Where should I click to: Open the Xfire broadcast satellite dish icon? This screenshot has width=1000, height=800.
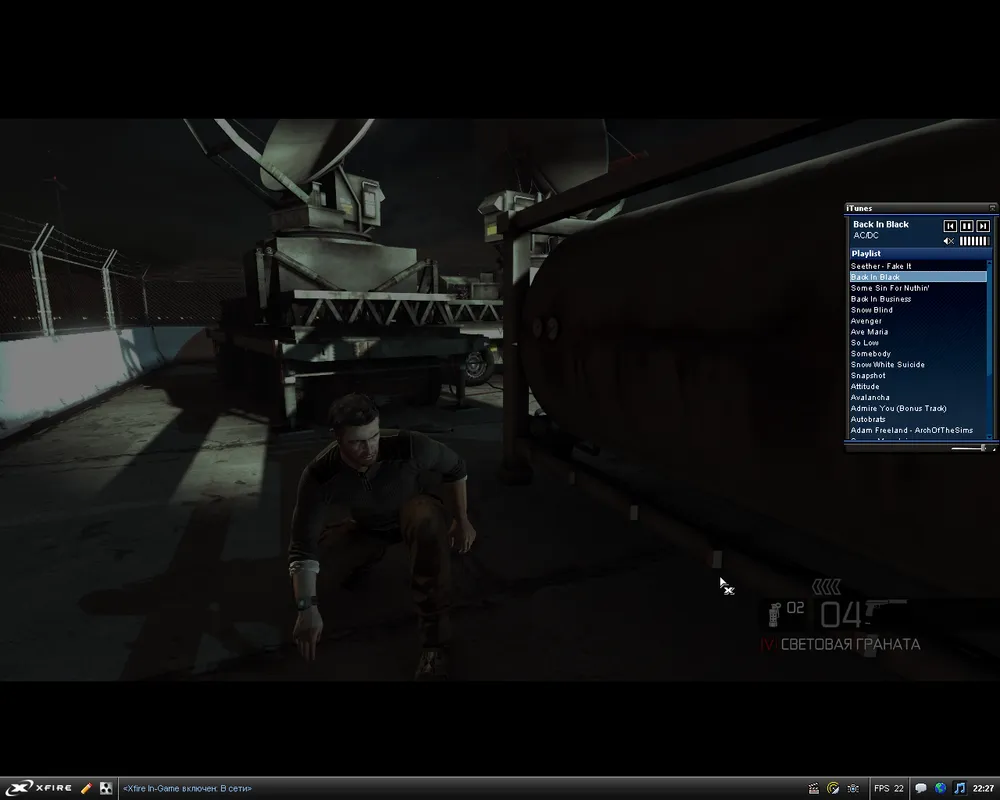pos(833,788)
